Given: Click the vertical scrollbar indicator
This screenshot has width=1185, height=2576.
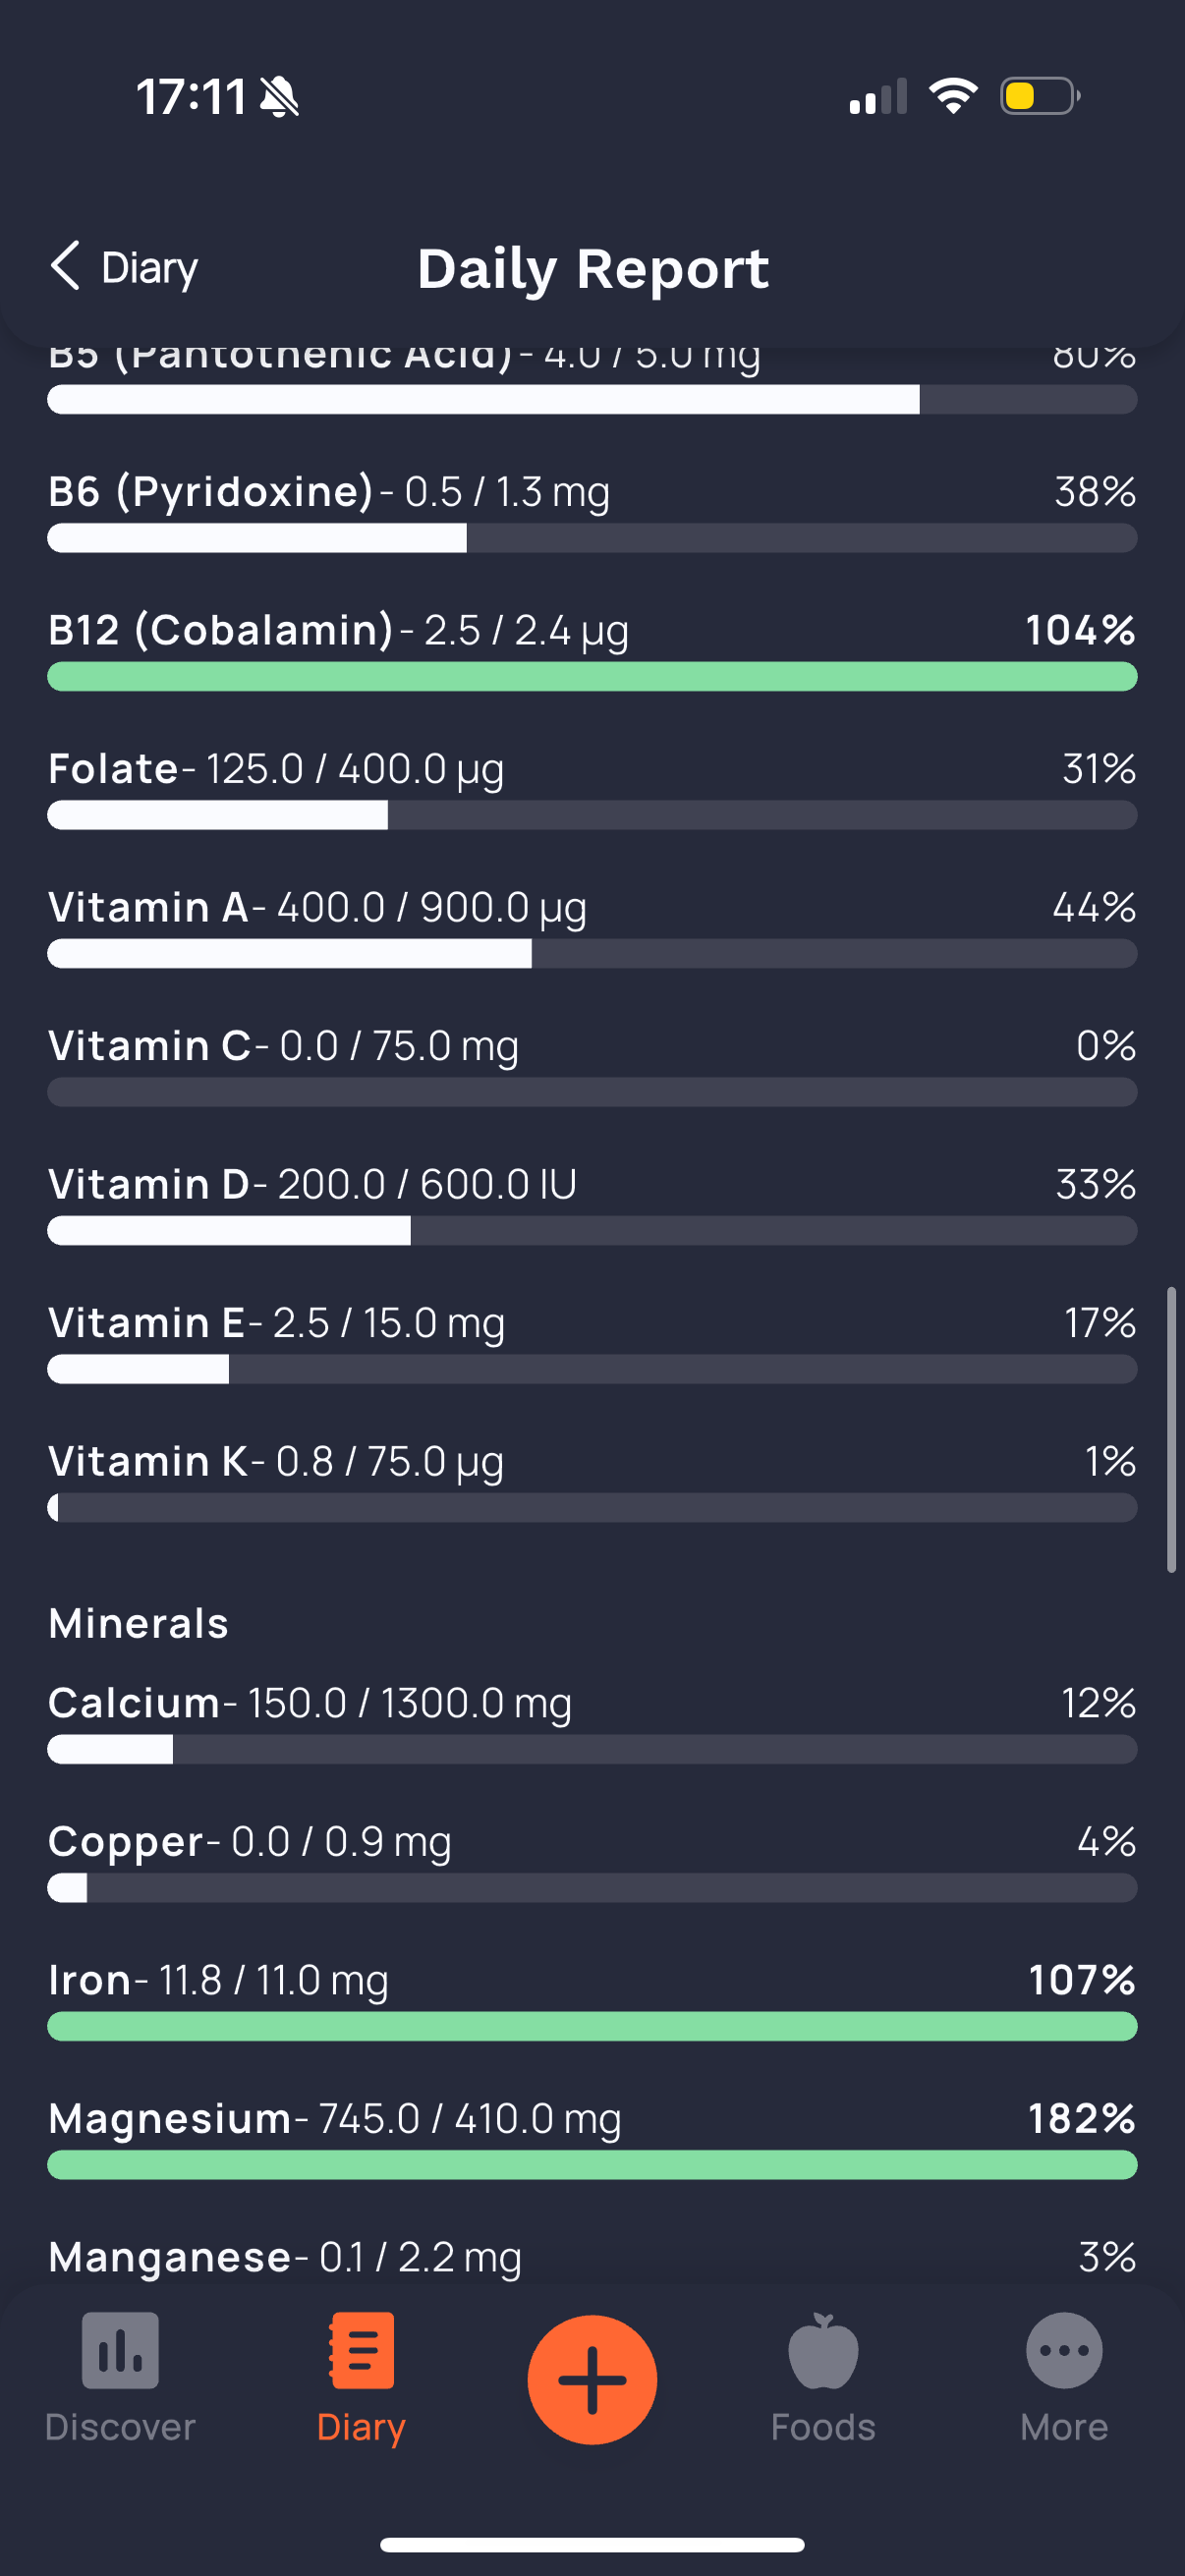Looking at the screenshot, I should point(1171,1430).
